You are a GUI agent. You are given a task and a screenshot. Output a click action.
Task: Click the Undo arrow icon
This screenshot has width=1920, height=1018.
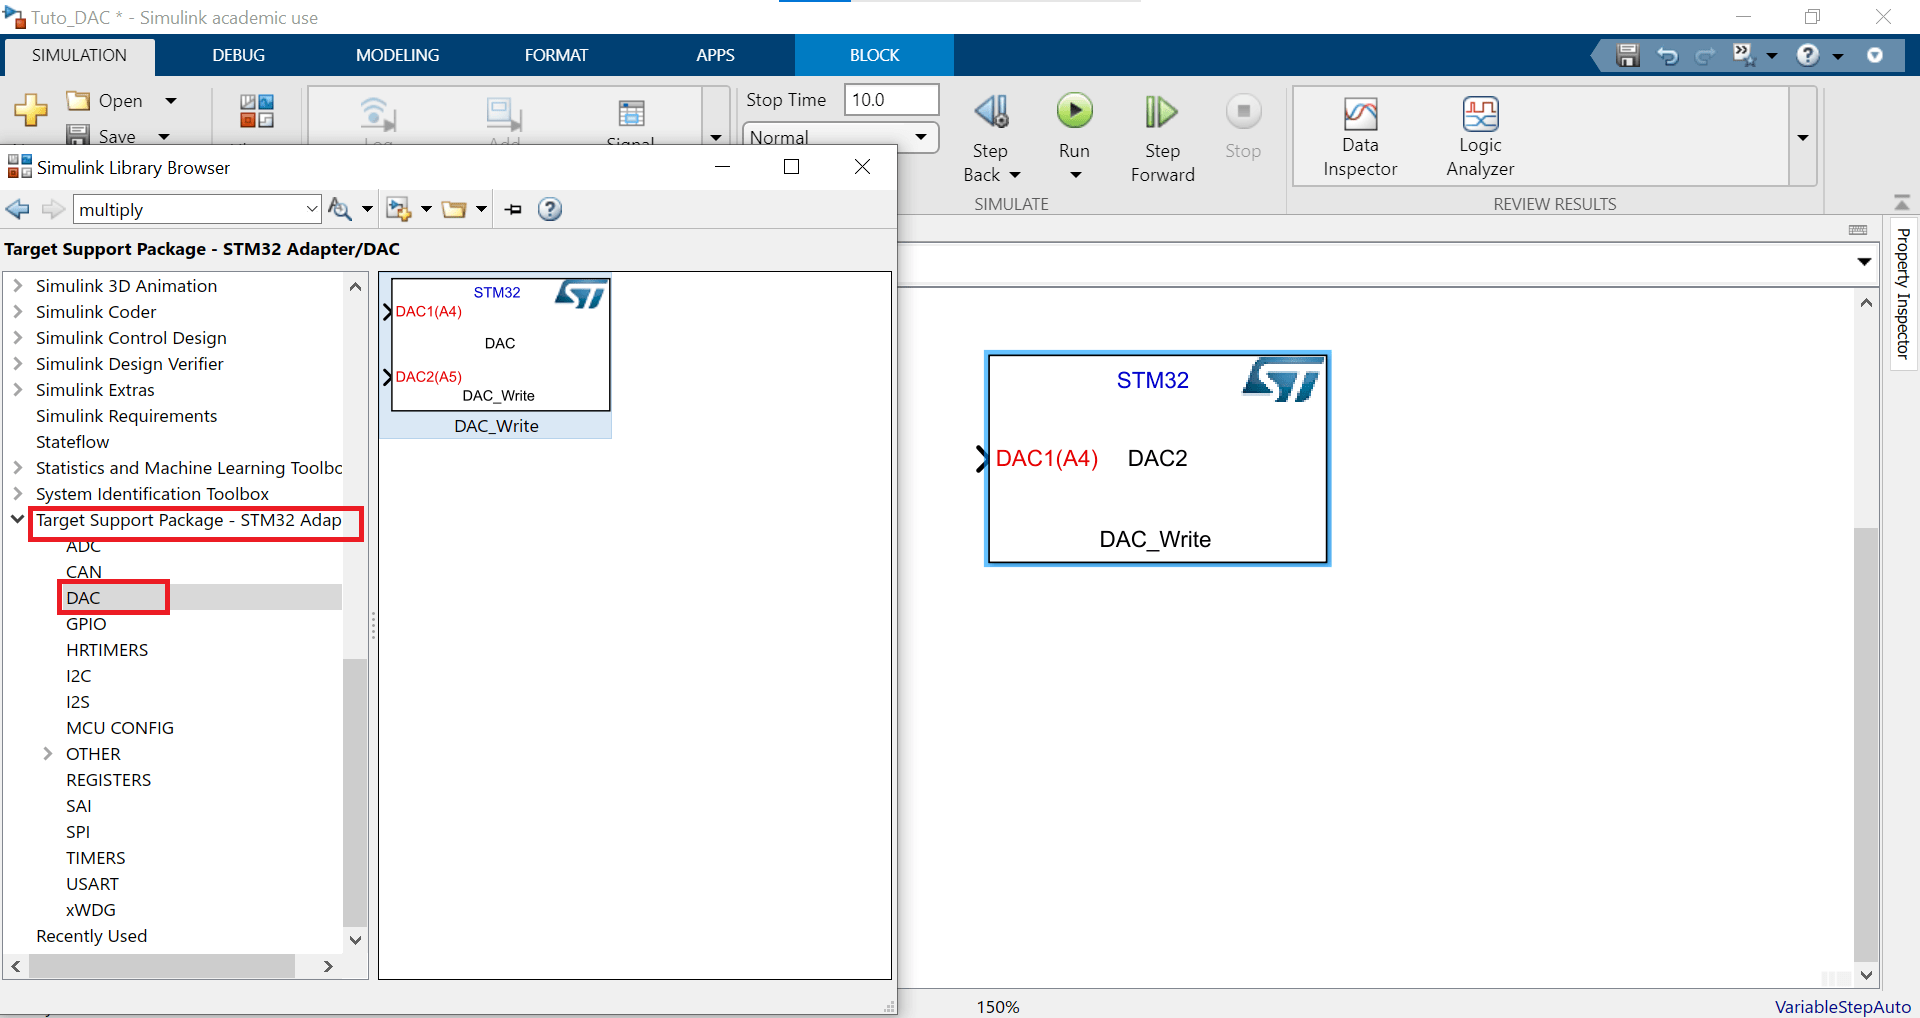tap(1667, 55)
